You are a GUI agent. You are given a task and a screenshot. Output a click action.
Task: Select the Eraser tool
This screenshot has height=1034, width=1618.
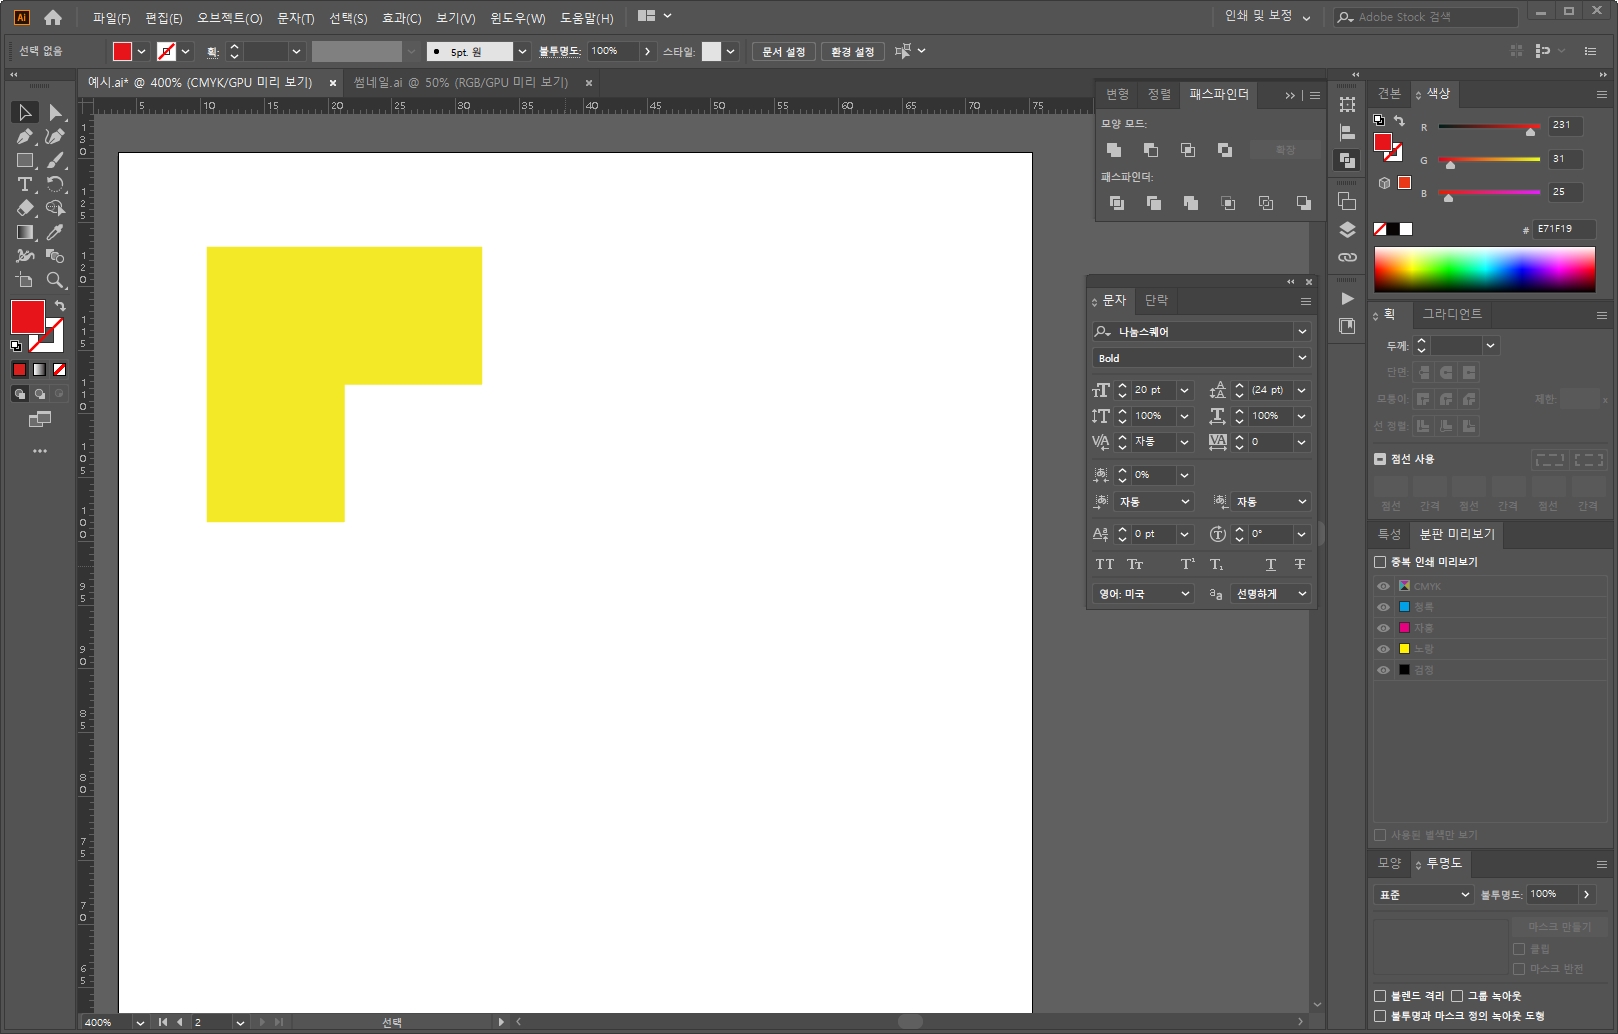[x=25, y=208]
